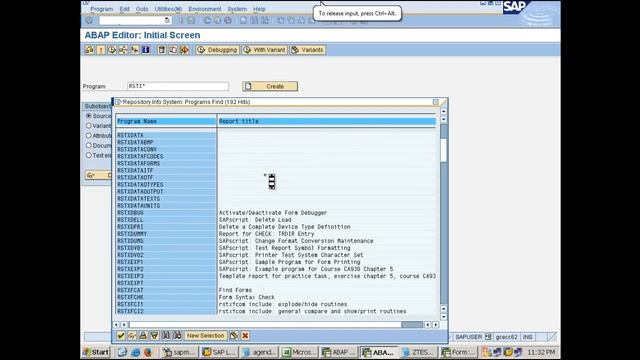The height and width of the screenshot is (360, 640).
Task: Click the green checkmark Choose icon in popup
Action: click(x=120, y=336)
